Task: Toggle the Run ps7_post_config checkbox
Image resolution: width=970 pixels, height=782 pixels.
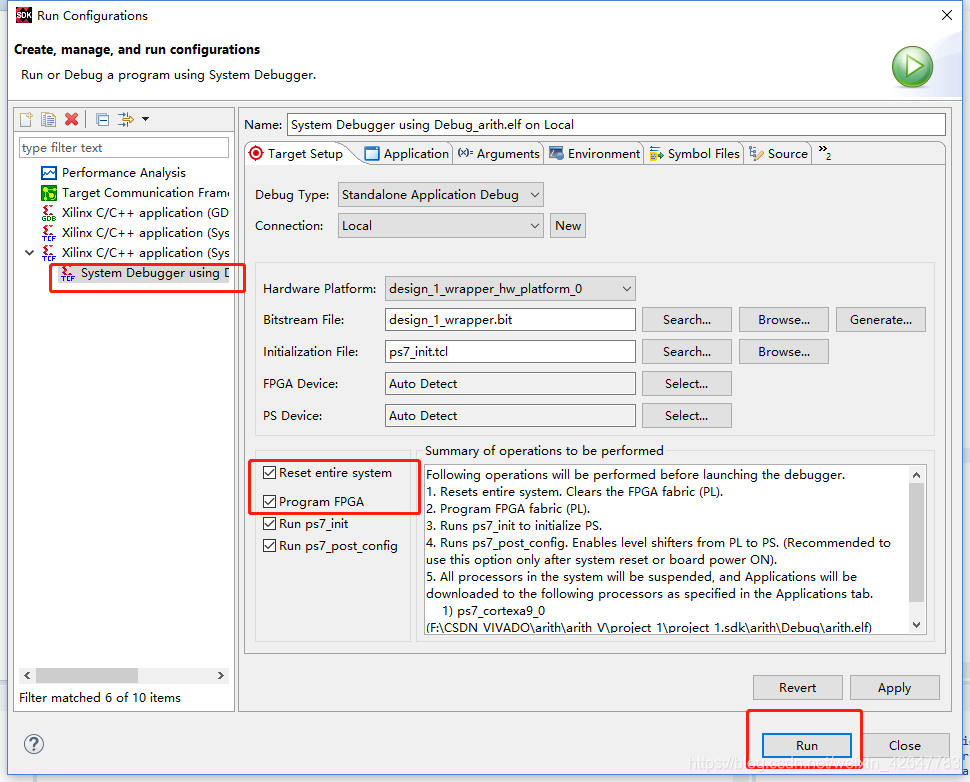Action: (269, 546)
